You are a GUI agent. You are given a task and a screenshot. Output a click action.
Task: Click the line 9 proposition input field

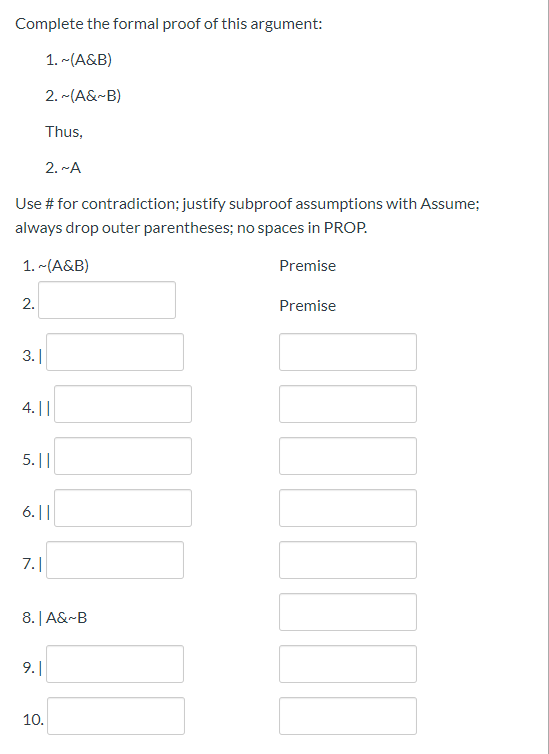(115, 664)
